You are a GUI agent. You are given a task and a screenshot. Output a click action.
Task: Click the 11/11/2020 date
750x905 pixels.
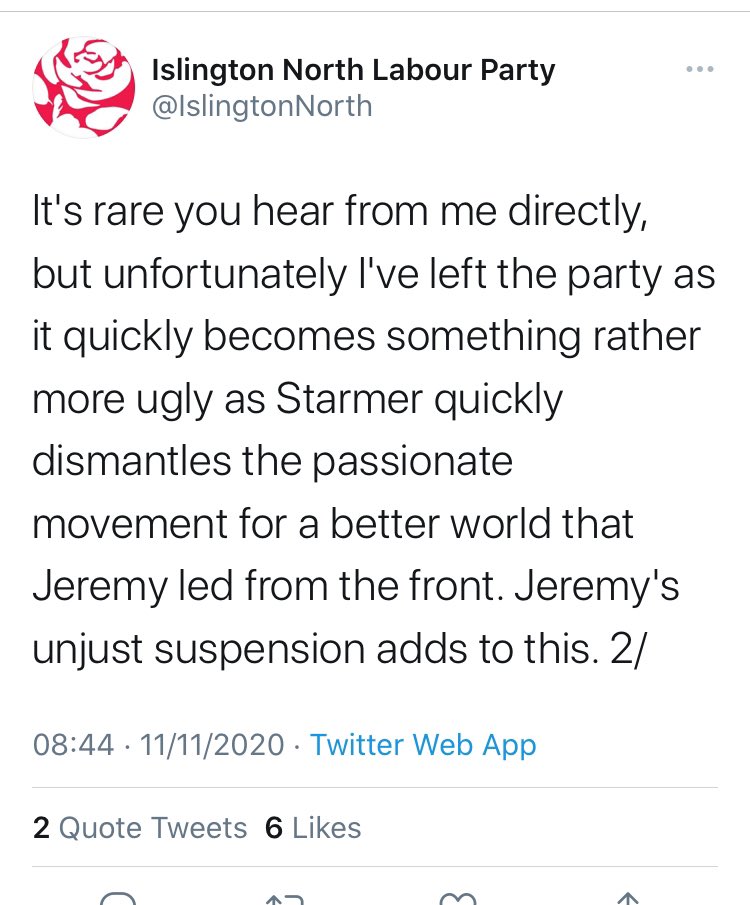click(x=214, y=745)
